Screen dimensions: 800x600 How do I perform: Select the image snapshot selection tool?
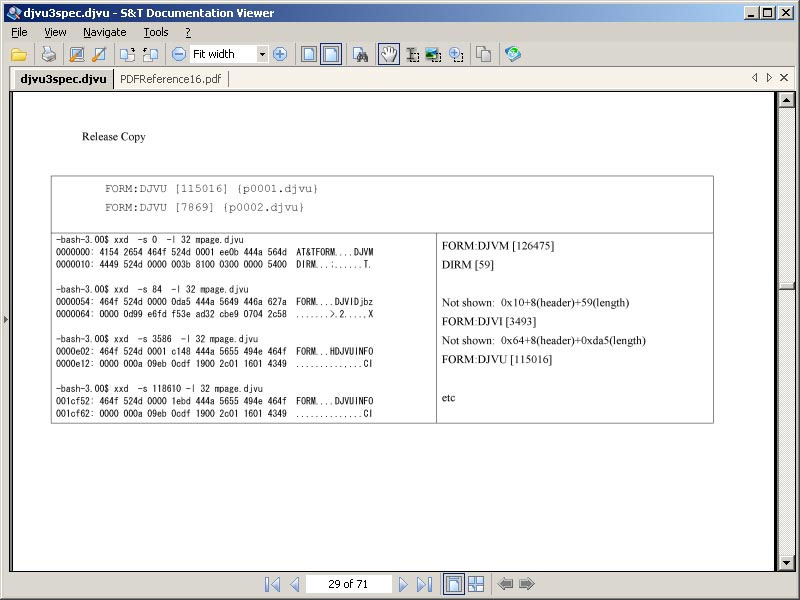434,54
